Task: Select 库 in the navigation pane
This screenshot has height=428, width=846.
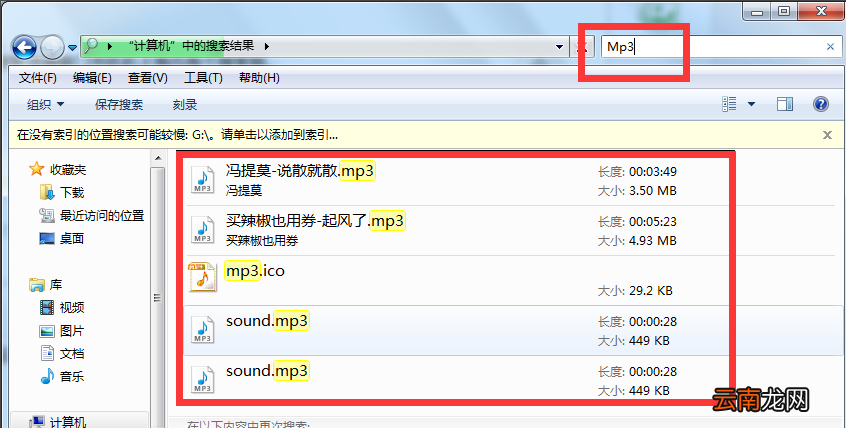Action: [56, 284]
